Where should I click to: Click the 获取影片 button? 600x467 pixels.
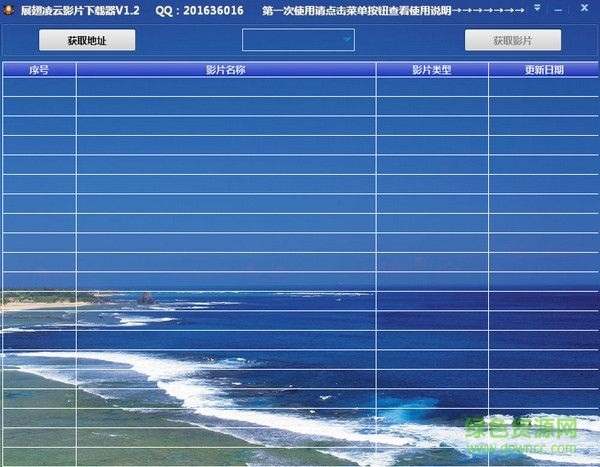coord(513,40)
